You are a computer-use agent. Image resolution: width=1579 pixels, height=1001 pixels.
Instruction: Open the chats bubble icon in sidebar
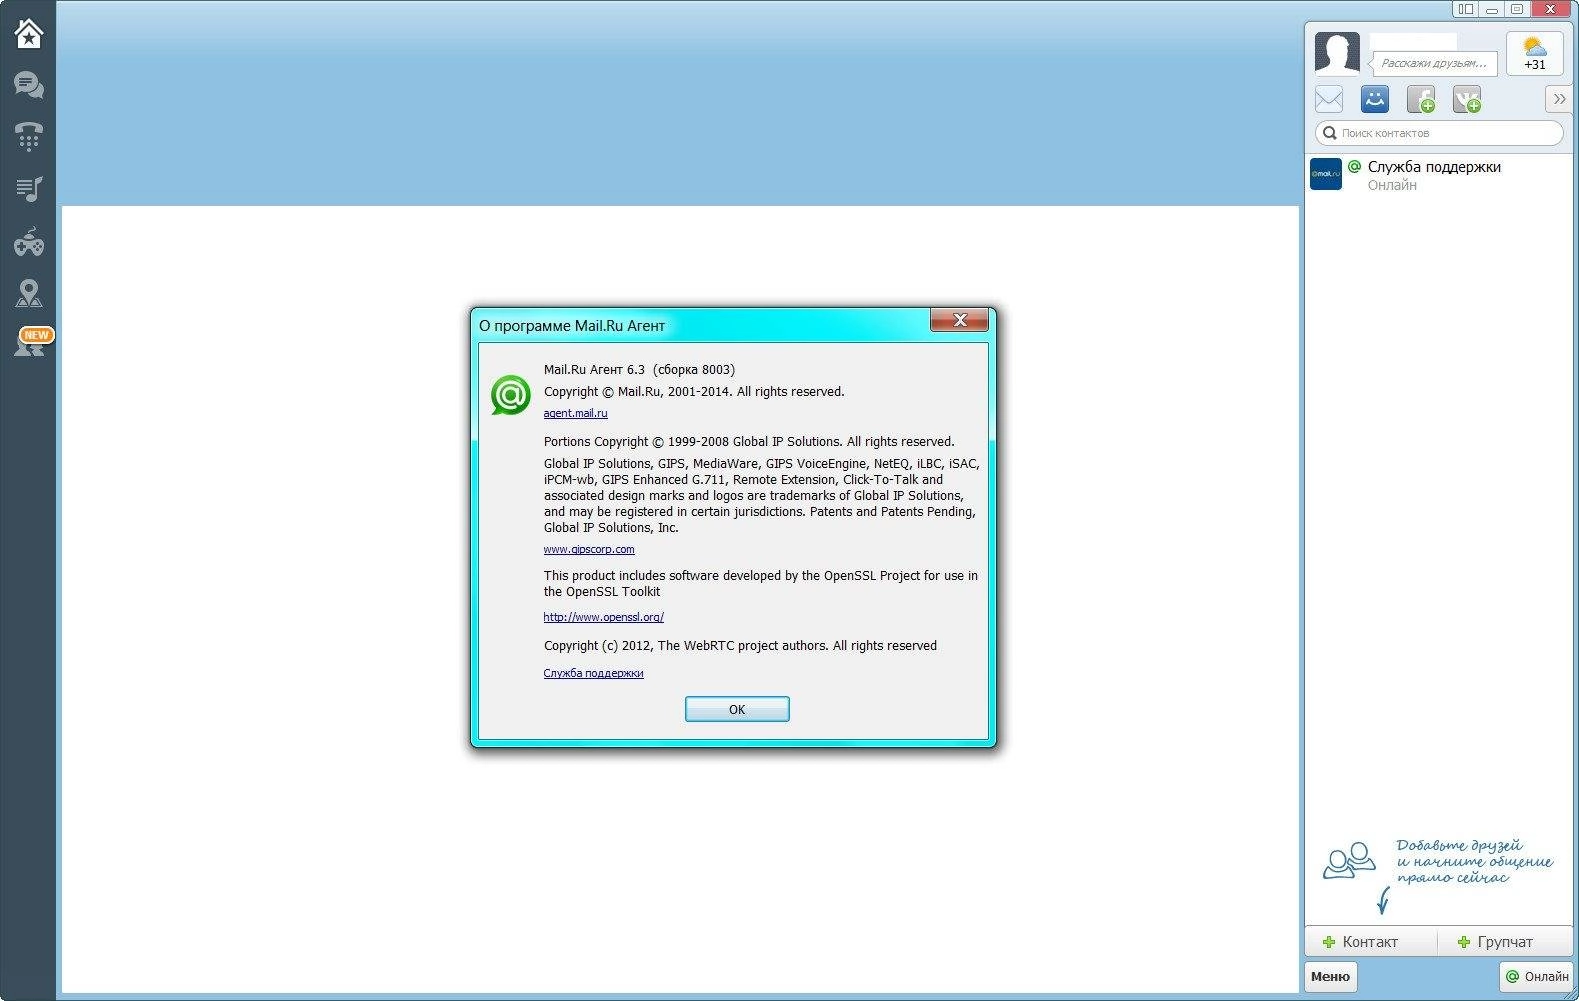click(29, 85)
